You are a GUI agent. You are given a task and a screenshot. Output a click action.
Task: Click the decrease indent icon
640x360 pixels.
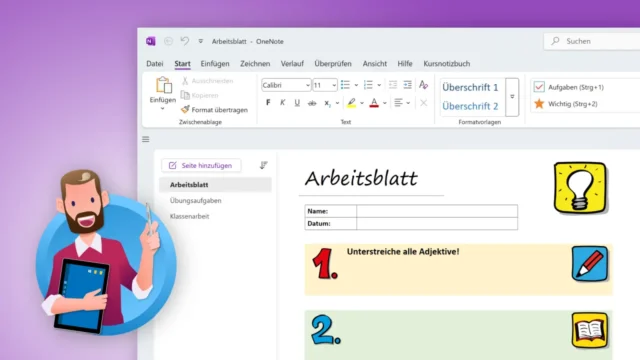[393, 84]
